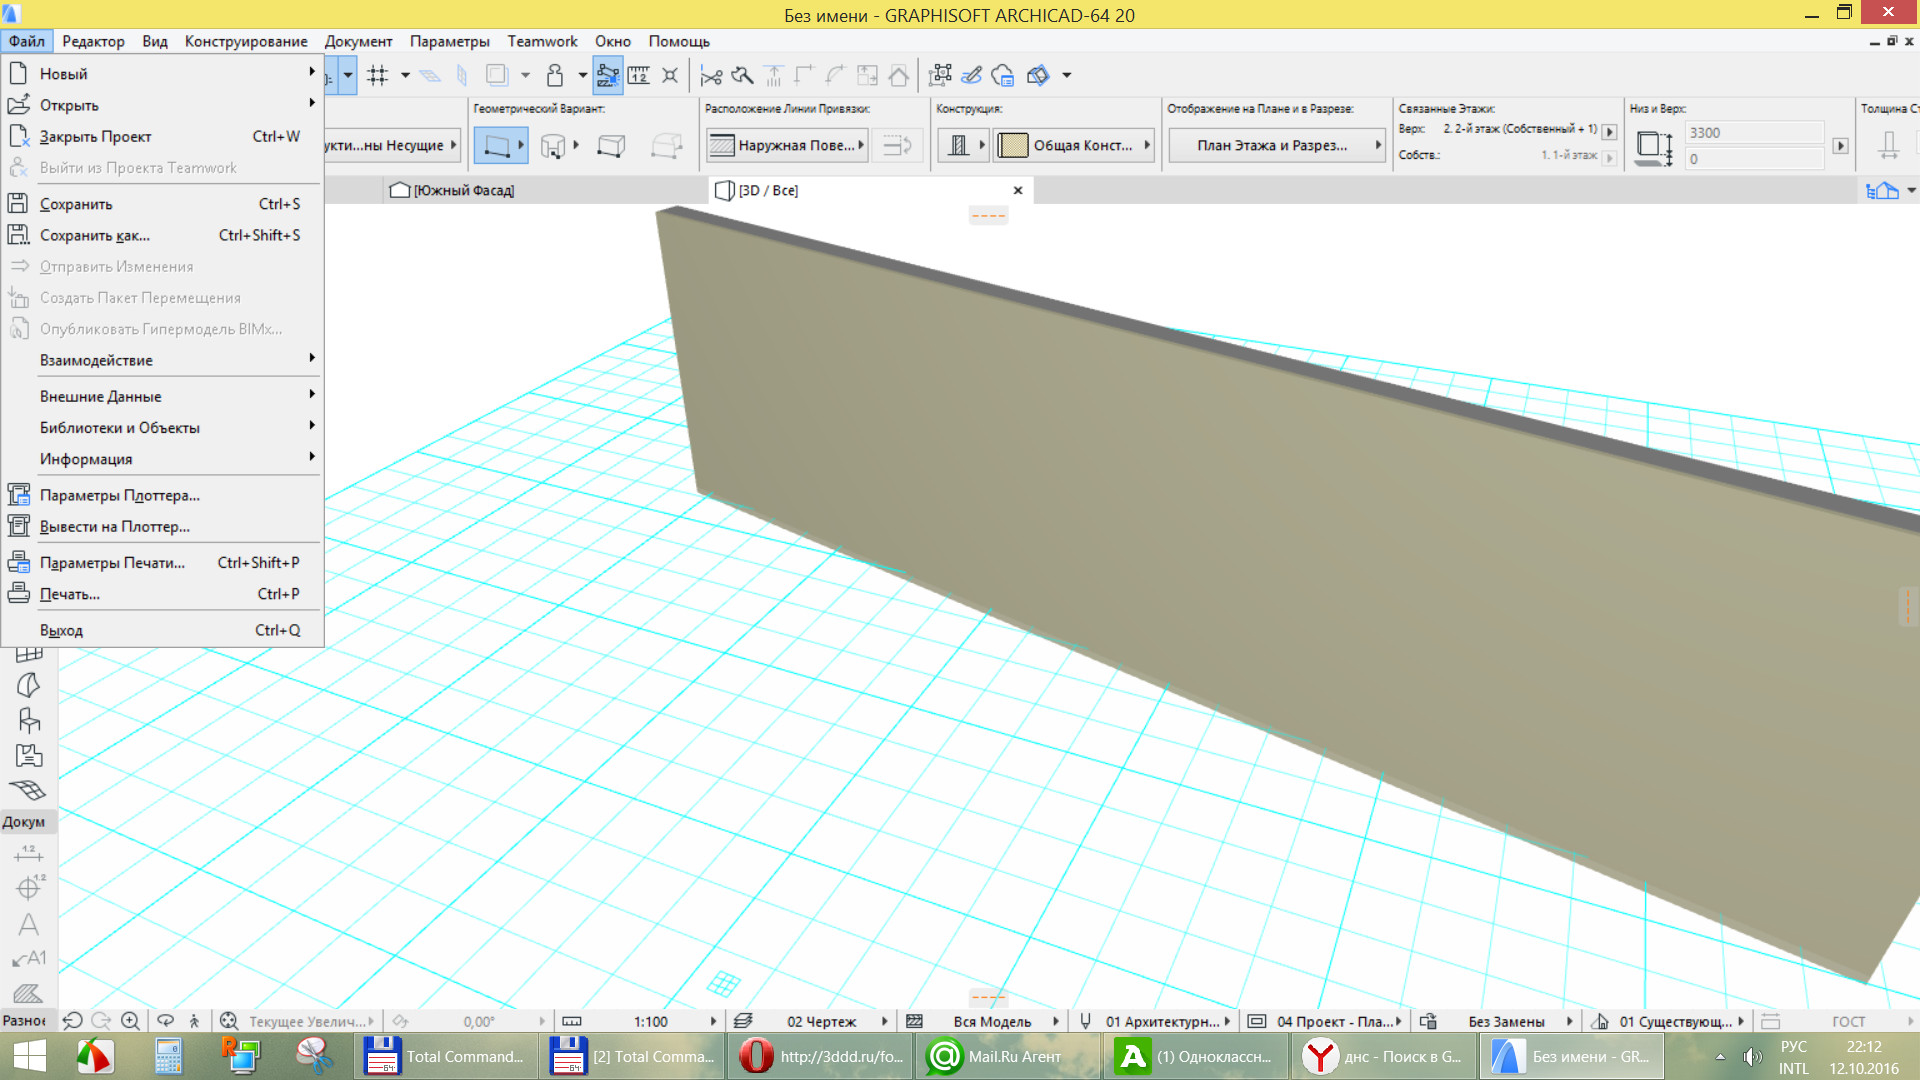Click the Magic Wand selection icon

(x=609, y=74)
